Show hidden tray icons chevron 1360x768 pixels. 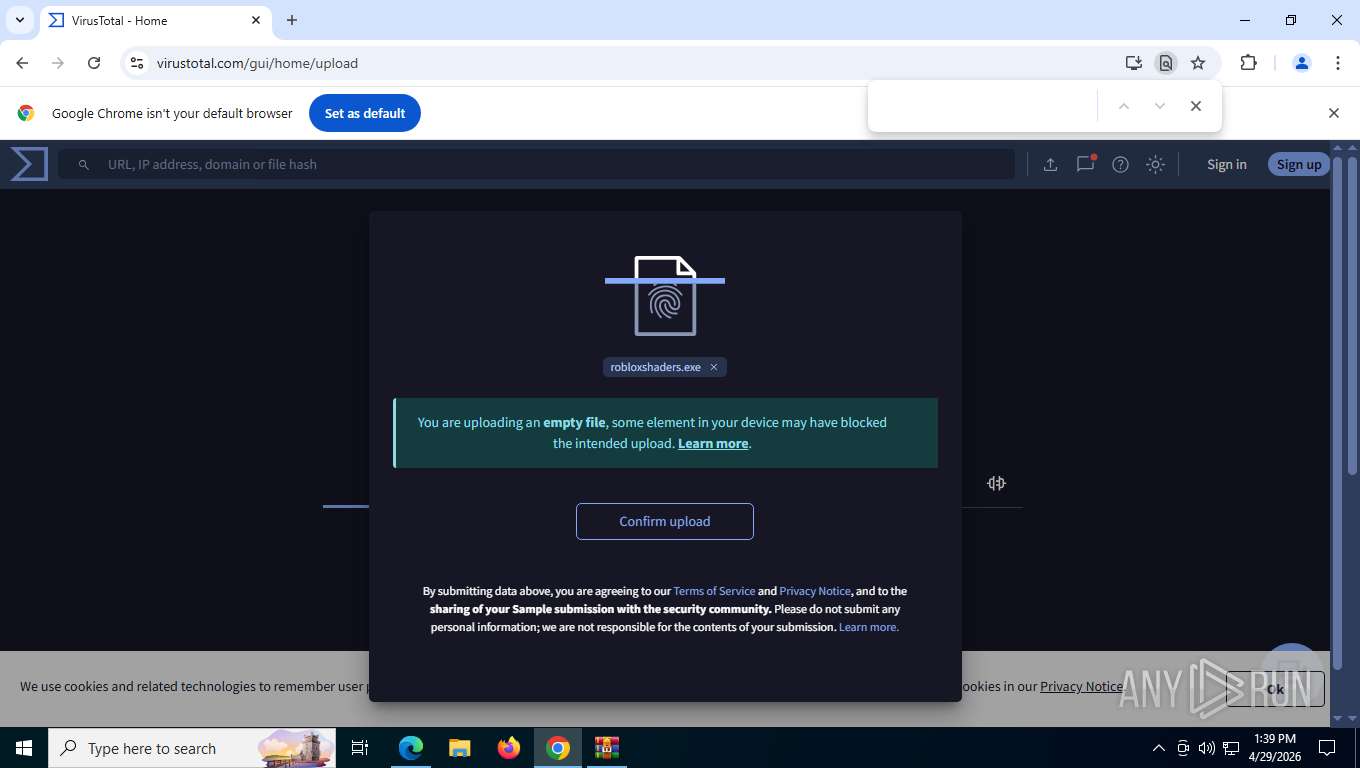[1159, 748]
